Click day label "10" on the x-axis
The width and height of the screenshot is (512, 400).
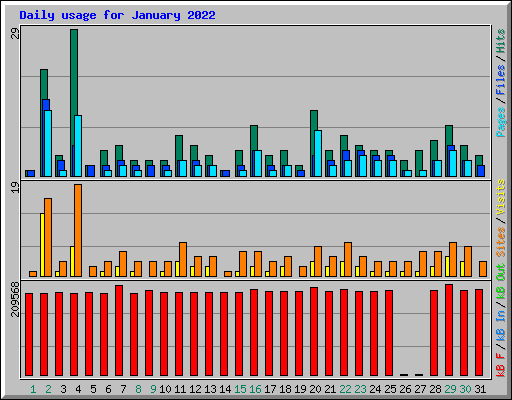(165, 389)
